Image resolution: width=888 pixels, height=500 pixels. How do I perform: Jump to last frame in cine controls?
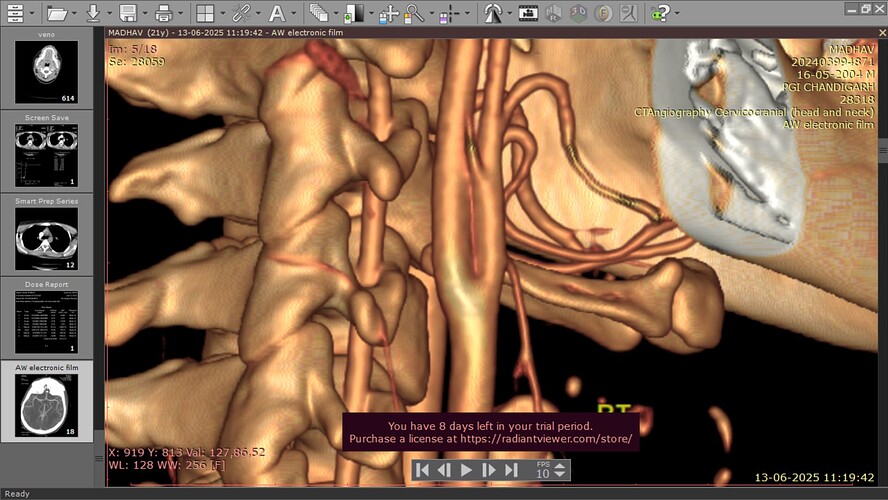coord(511,470)
